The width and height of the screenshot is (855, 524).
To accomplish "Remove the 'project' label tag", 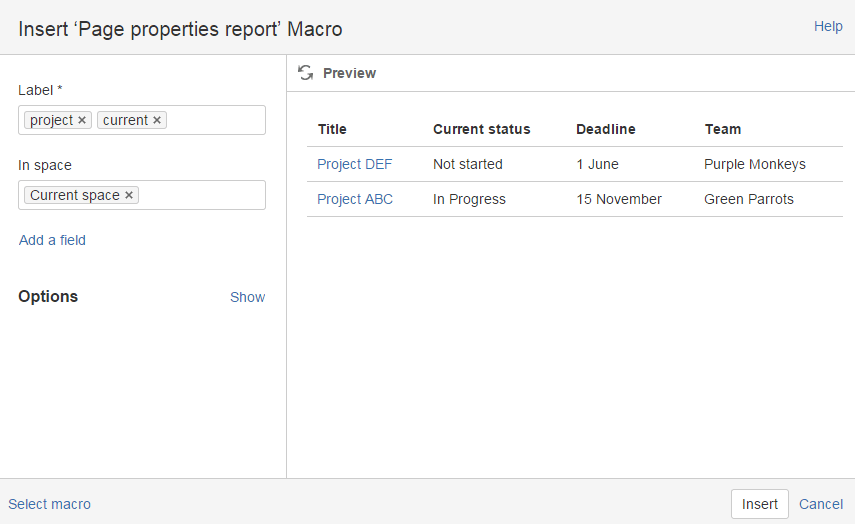I will 82,120.
